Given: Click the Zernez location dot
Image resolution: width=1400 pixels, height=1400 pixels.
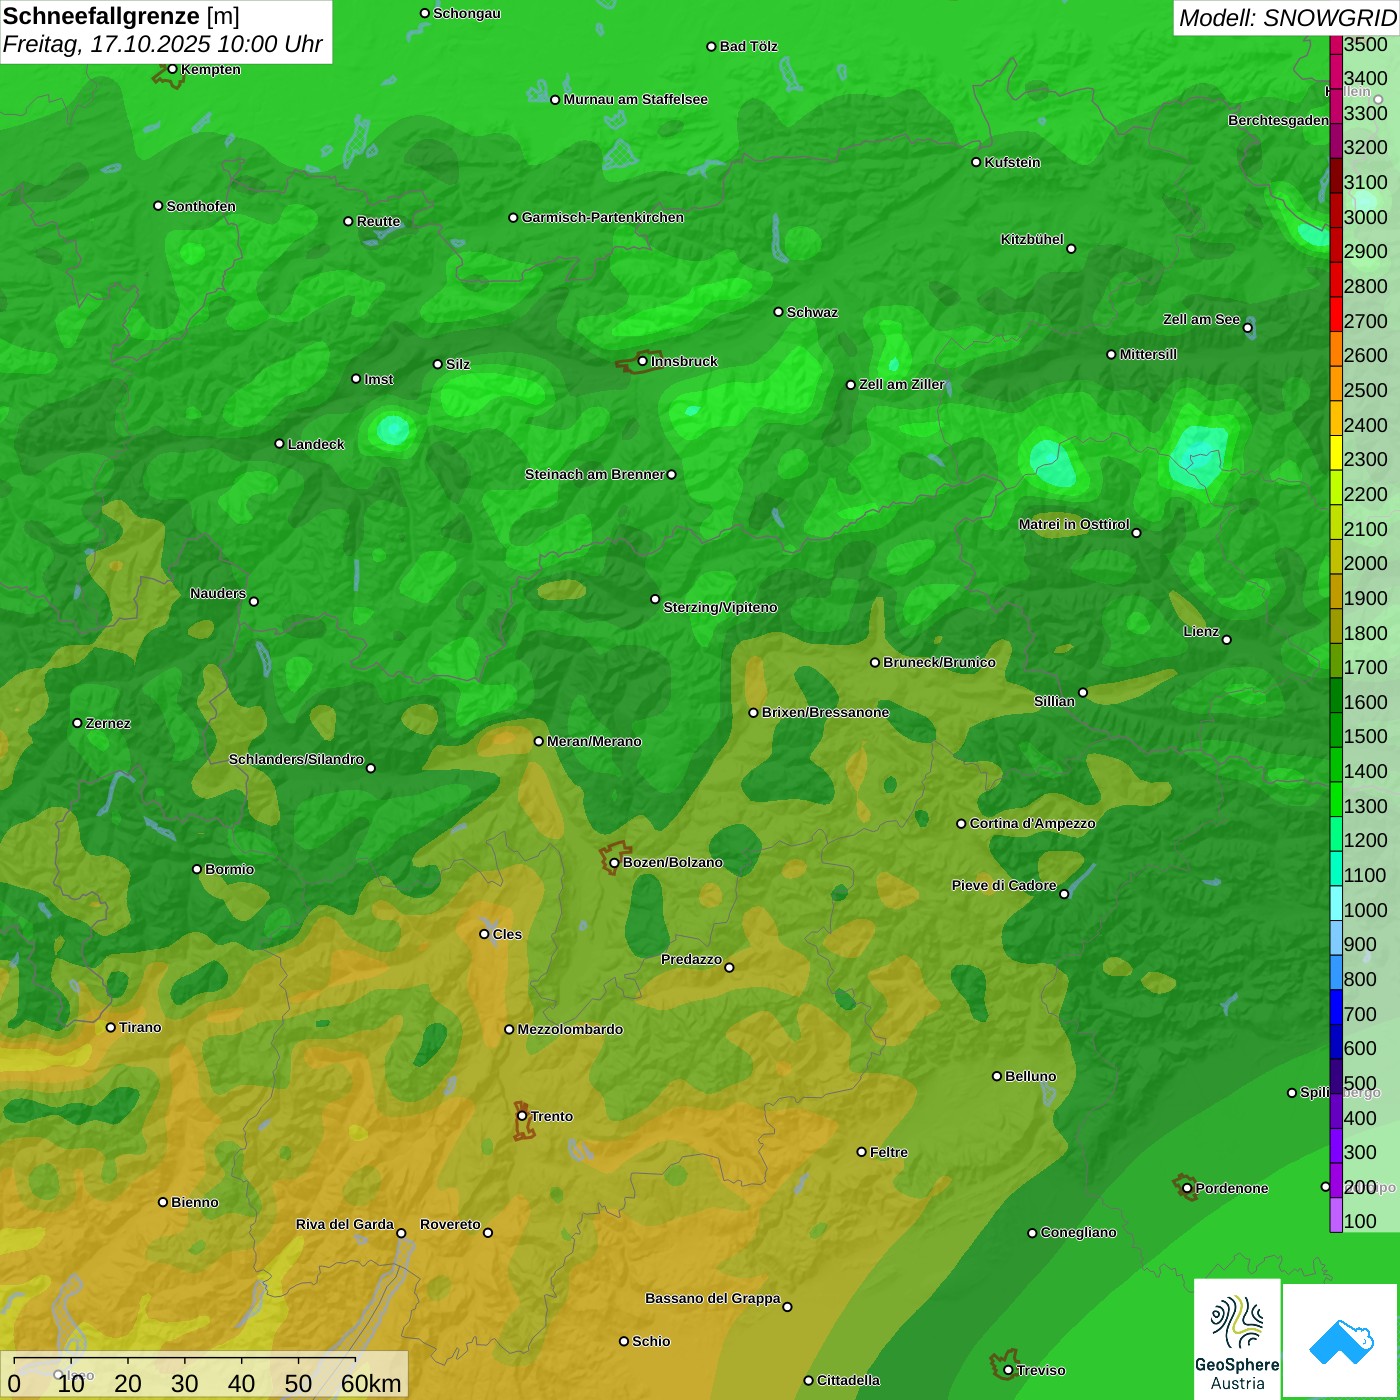Looking at the screenshot, I should [x=77, y=723].
